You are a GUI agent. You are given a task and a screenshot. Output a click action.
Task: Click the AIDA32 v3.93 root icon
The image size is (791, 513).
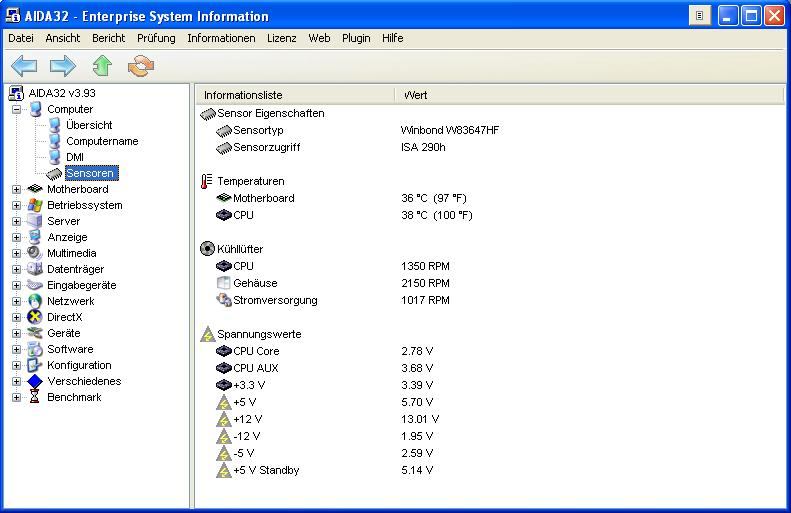[16, 93]
